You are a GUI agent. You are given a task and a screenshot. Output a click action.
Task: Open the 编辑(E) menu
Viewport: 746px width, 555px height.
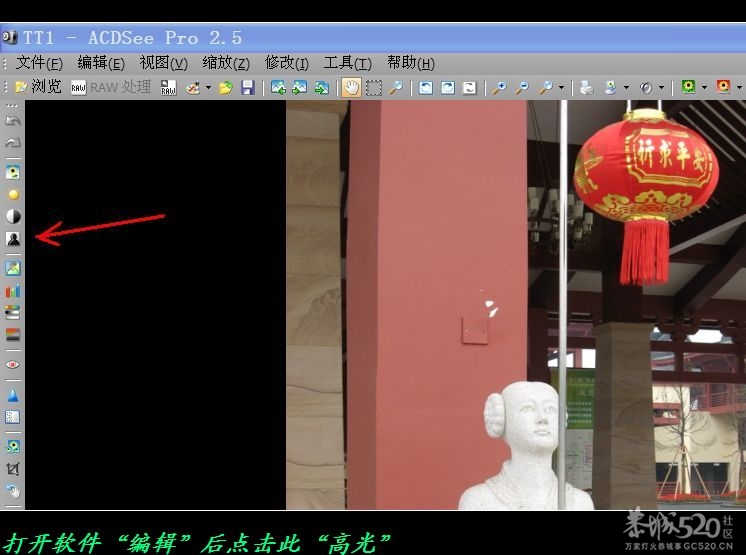coord(101,63)
